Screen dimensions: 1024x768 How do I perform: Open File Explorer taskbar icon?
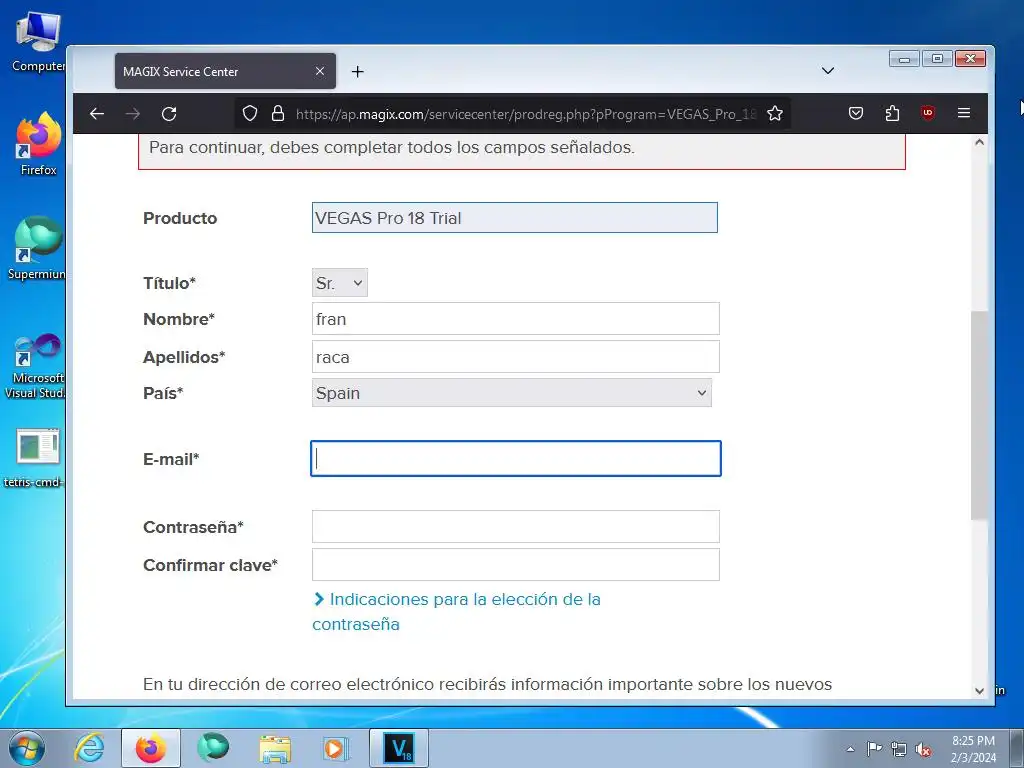(275, 748)
